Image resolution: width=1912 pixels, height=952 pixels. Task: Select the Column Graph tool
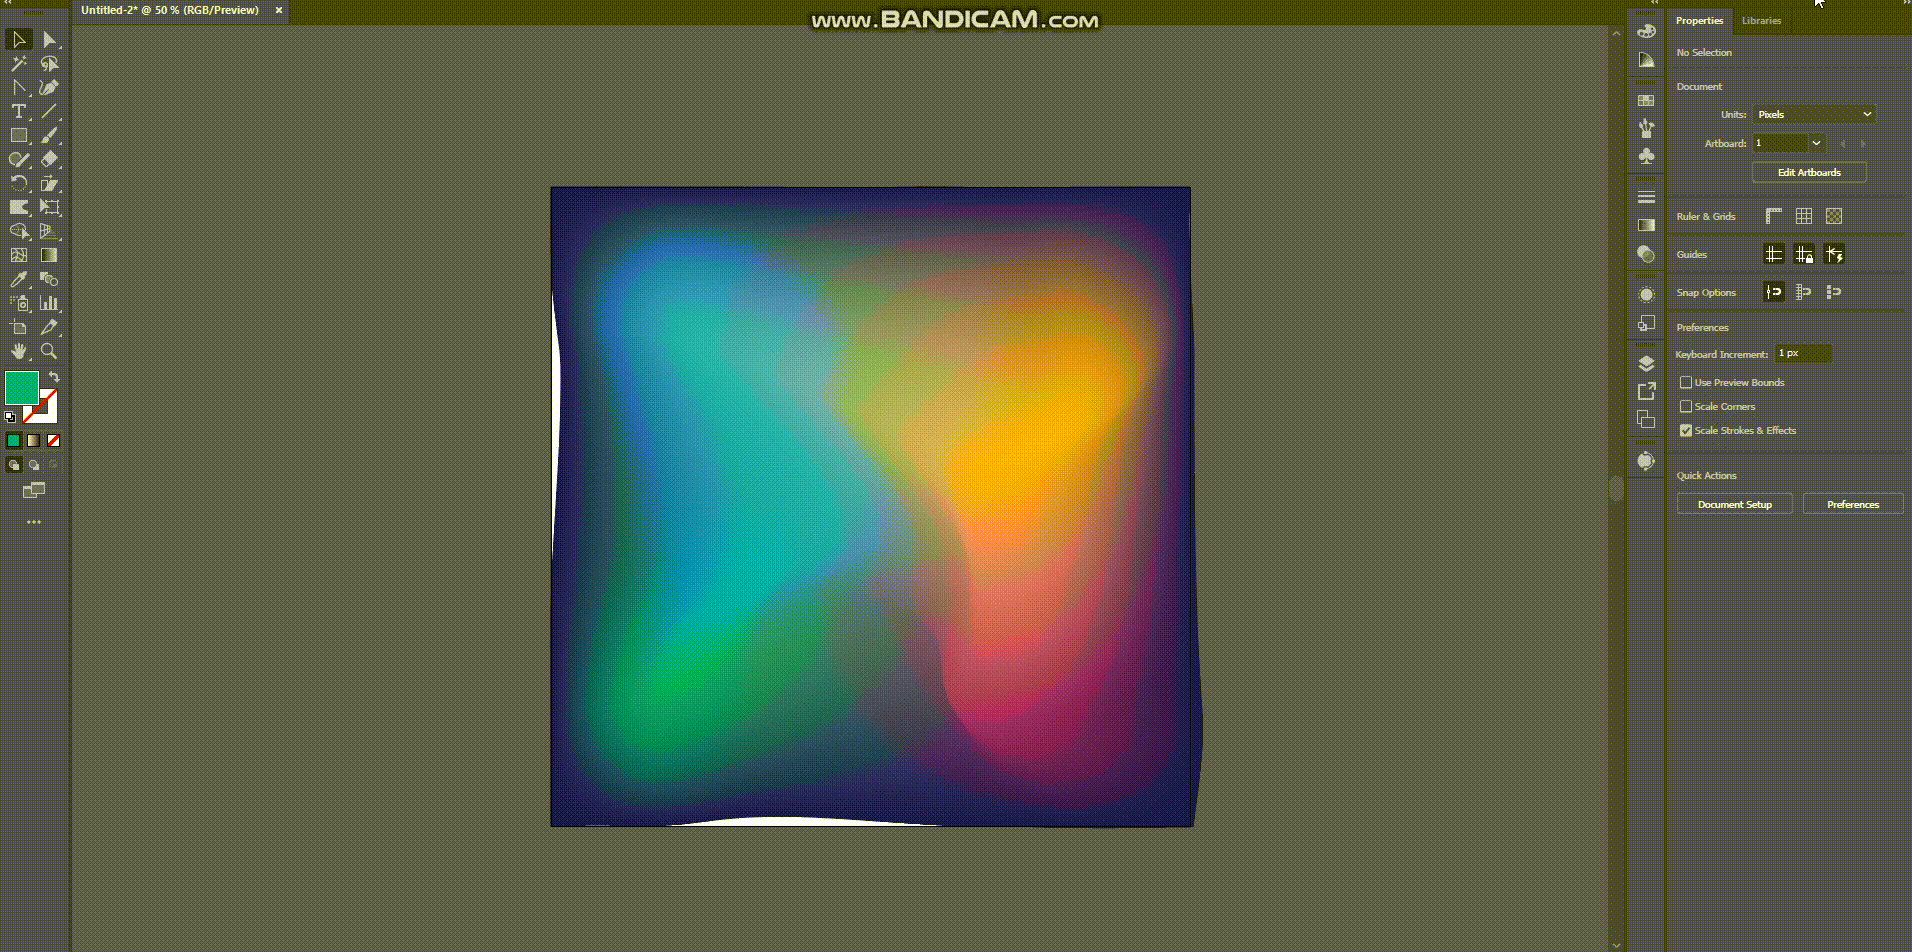49,304
